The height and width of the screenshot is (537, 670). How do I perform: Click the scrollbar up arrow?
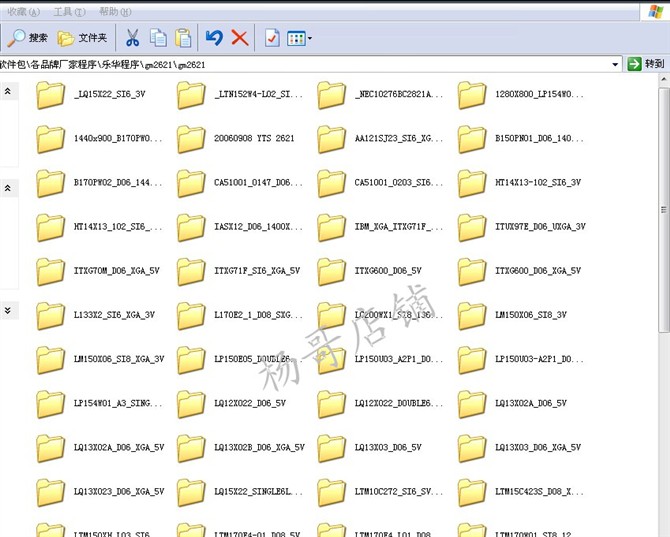click(664, 80)
